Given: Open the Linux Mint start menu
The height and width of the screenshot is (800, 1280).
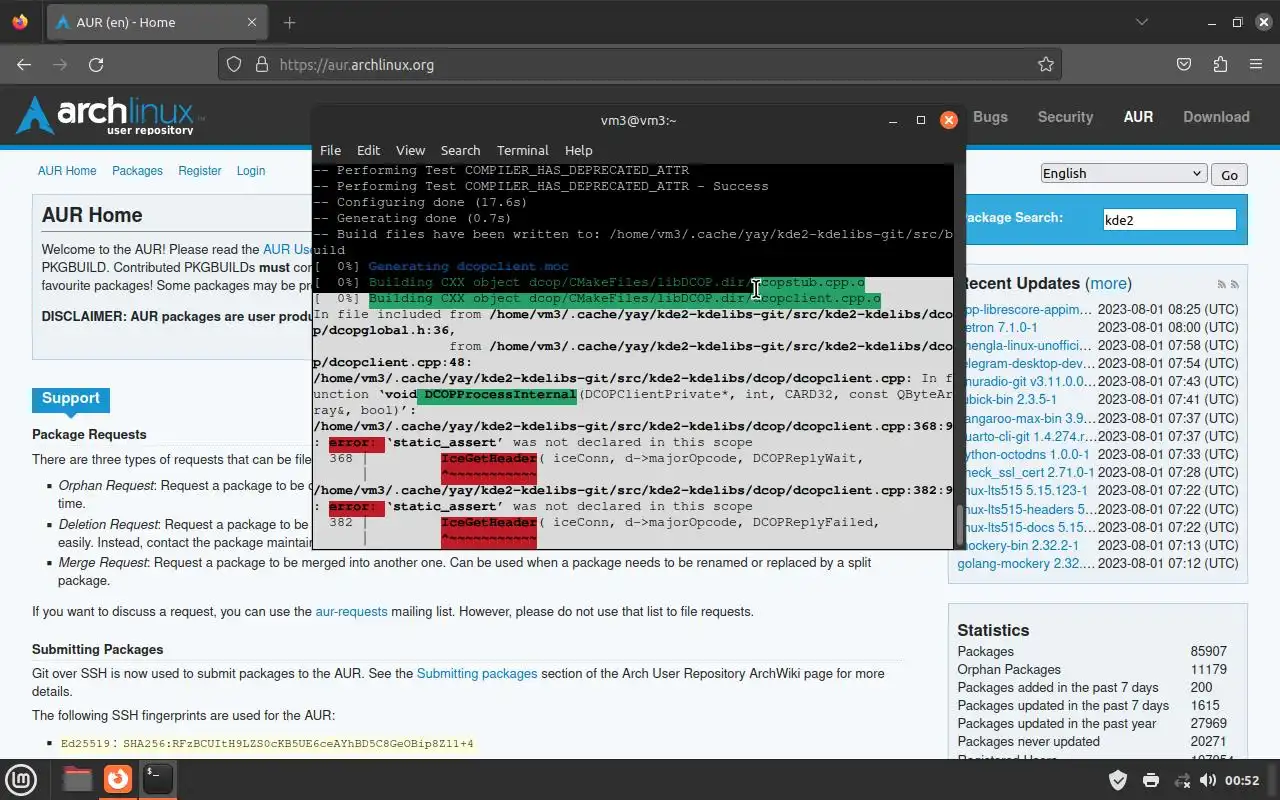Looking at the screenshot, I should click(x=22, y=779).
